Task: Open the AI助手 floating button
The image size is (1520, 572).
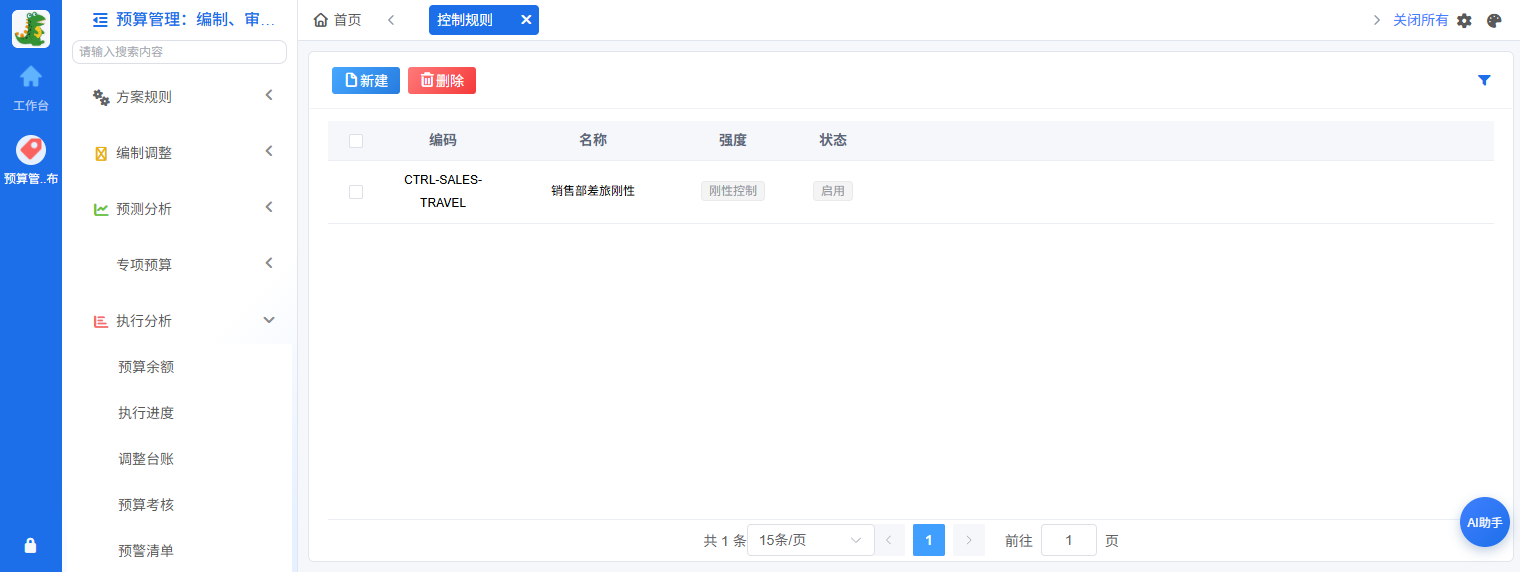Action: point(1485,522)
